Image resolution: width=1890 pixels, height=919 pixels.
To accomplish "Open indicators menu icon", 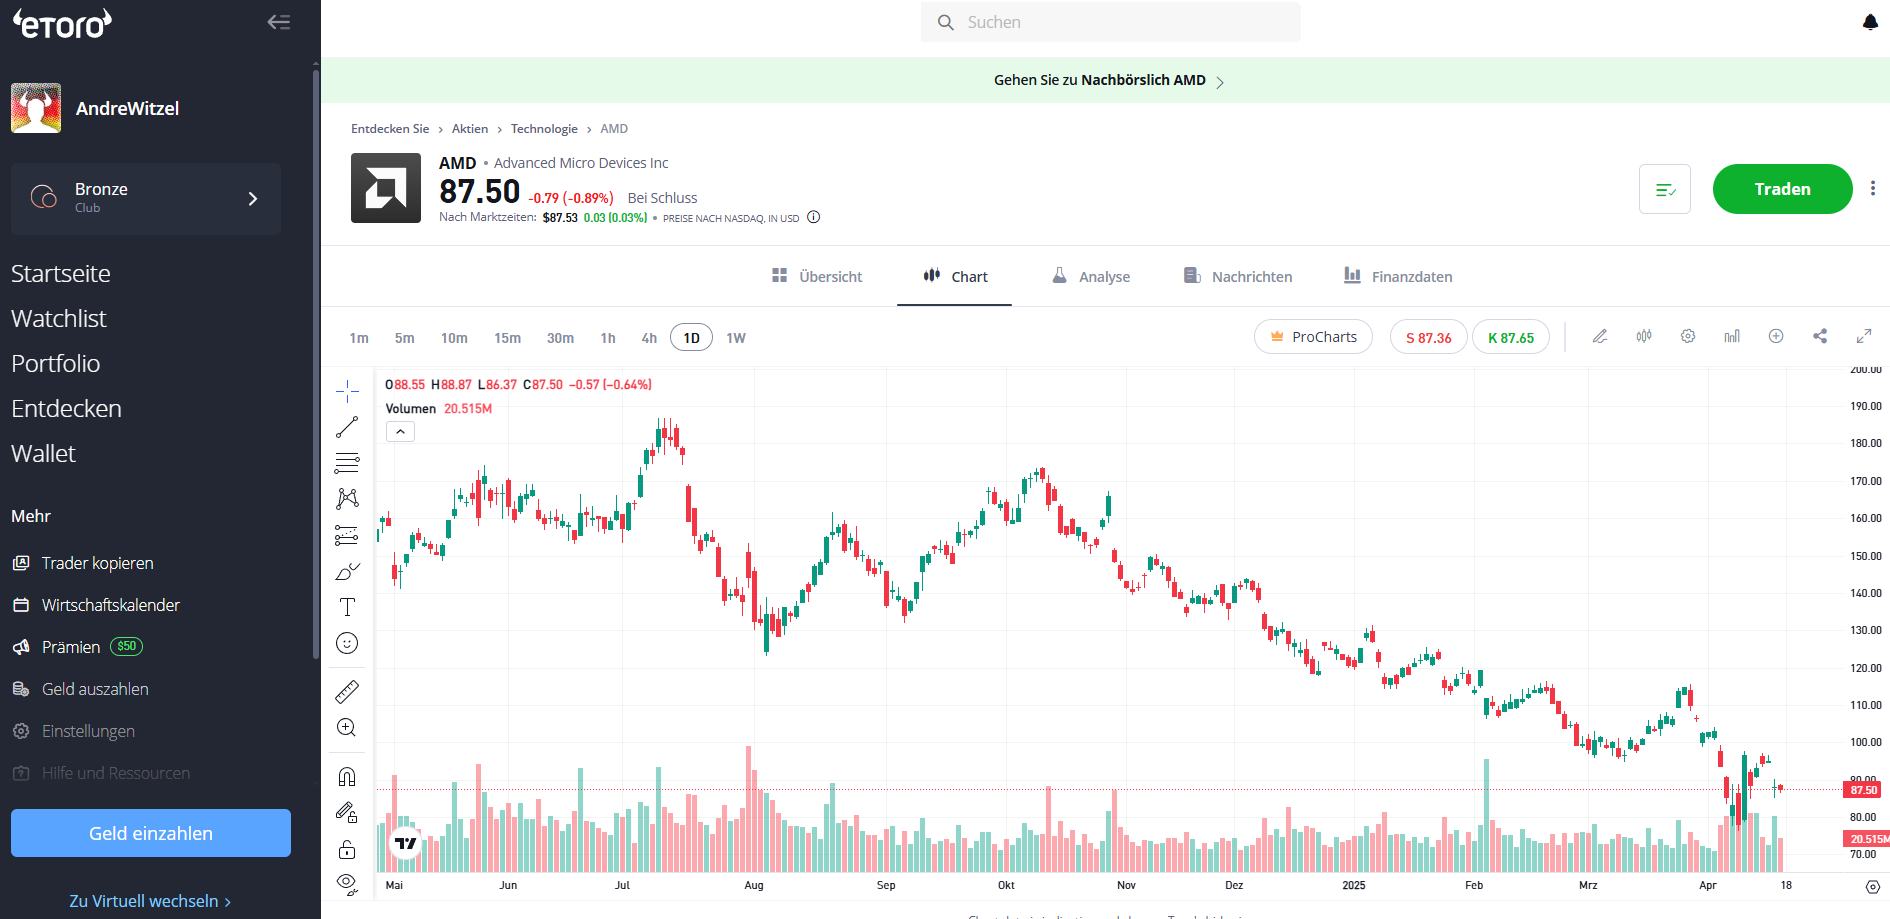I will [x=1732, y=336].
